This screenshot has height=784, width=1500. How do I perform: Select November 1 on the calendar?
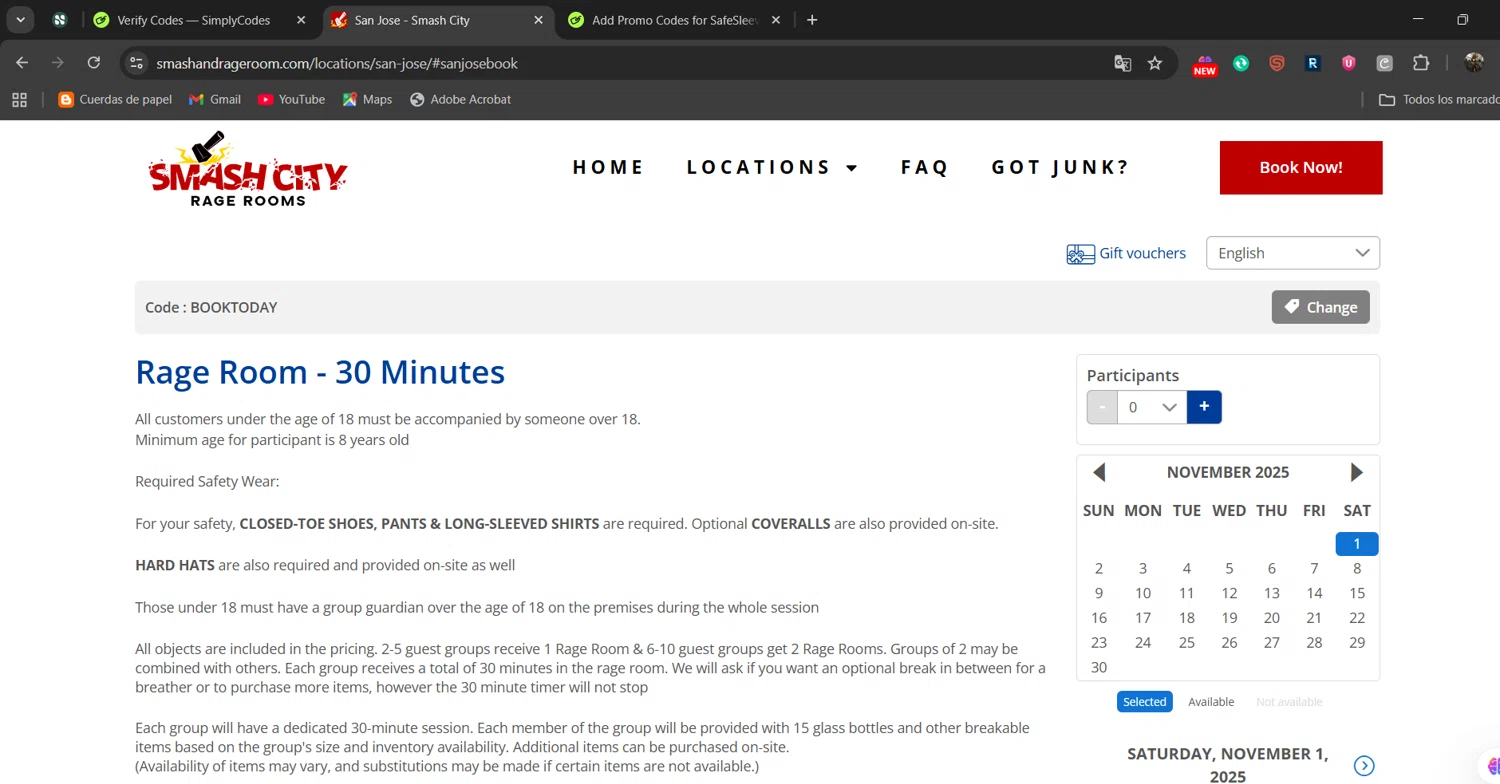(1357, 544)
